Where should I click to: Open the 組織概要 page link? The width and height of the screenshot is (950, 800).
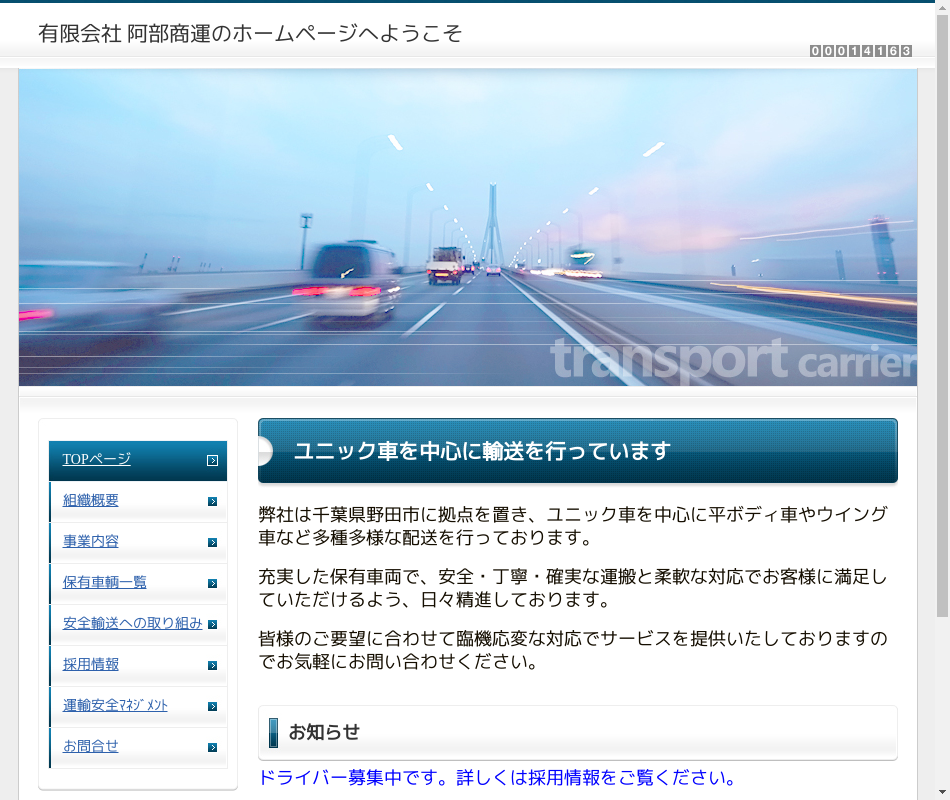(x=91, y=500)
